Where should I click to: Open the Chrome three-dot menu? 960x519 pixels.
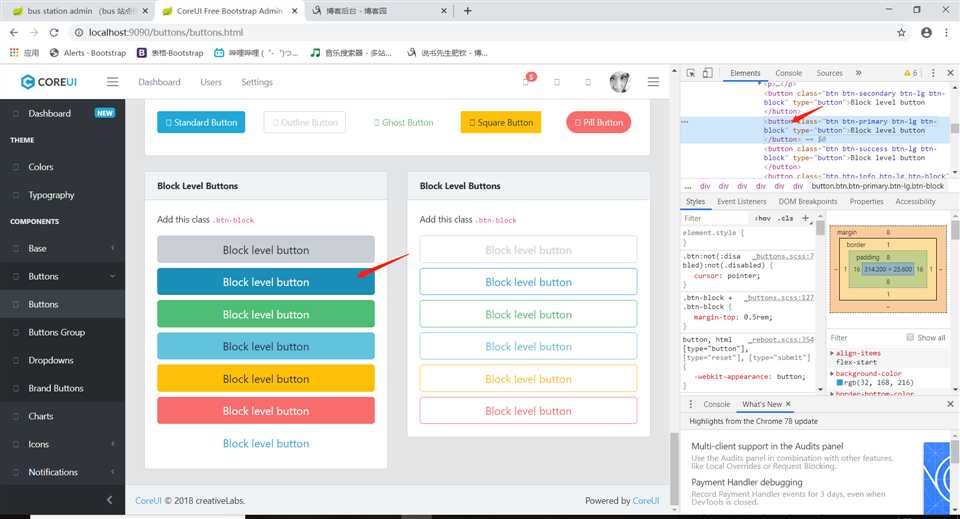[947, 32]
